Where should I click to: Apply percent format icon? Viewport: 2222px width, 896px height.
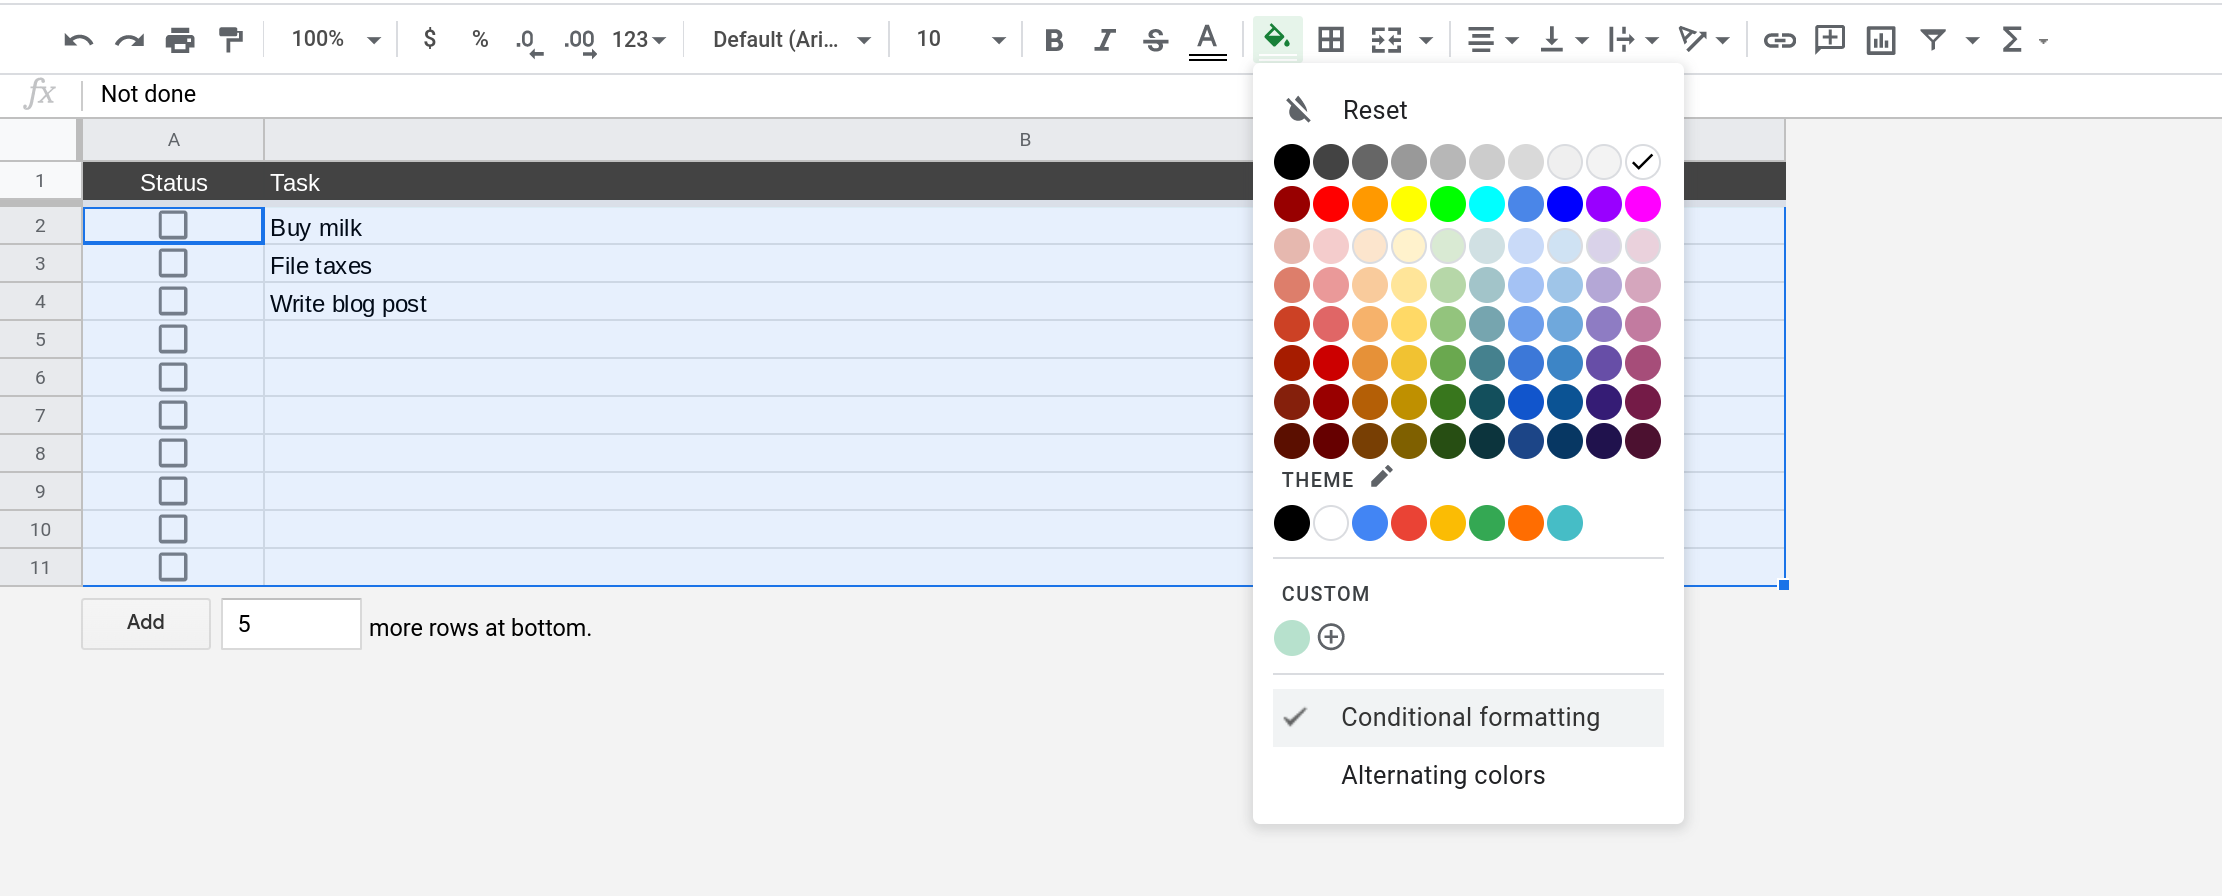[x=480, y=39]
